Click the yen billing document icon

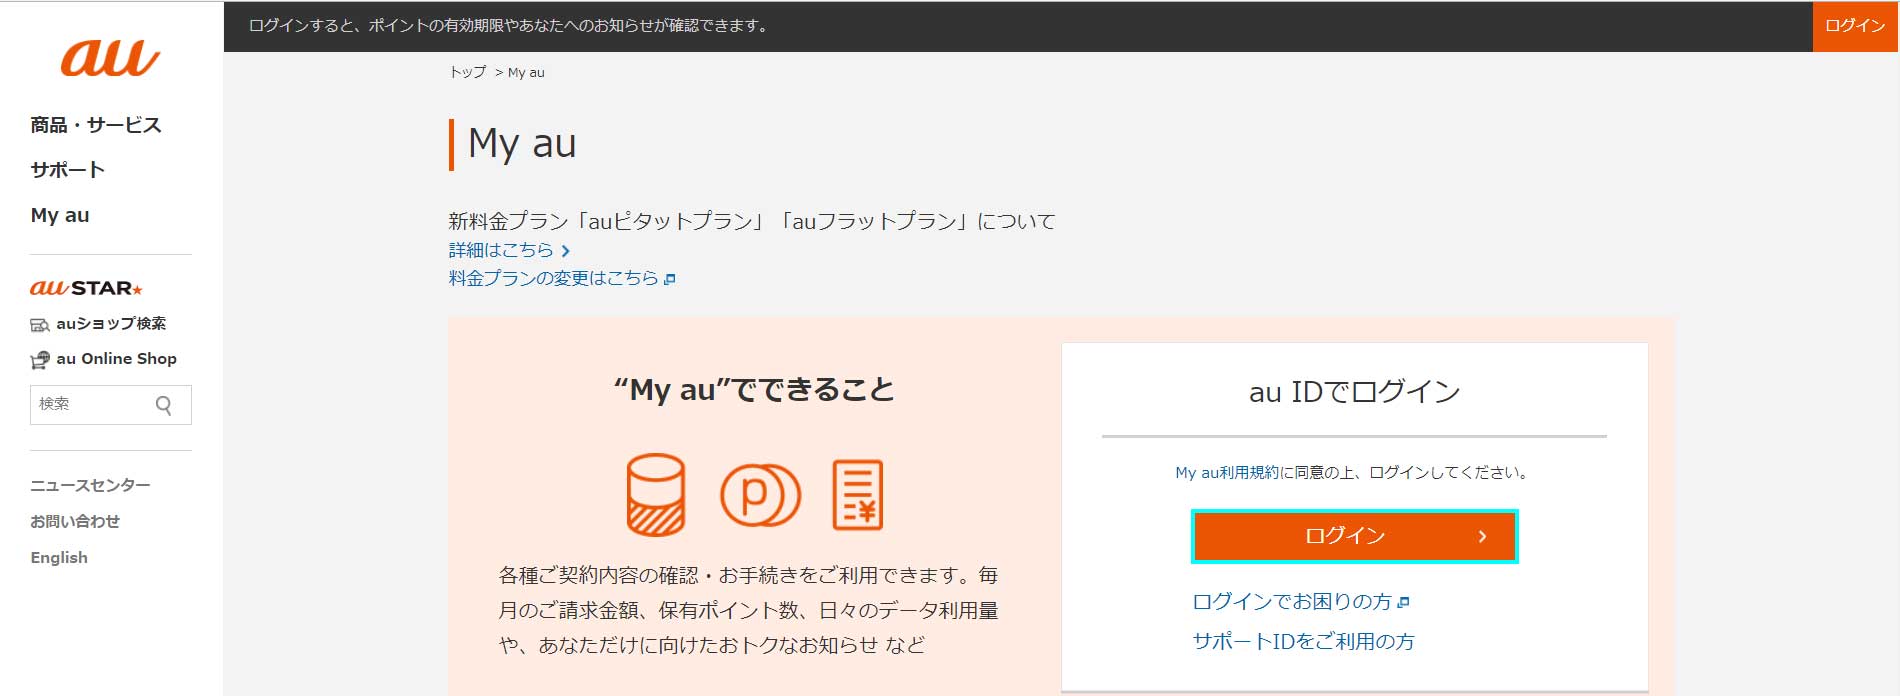pos(857,494)
